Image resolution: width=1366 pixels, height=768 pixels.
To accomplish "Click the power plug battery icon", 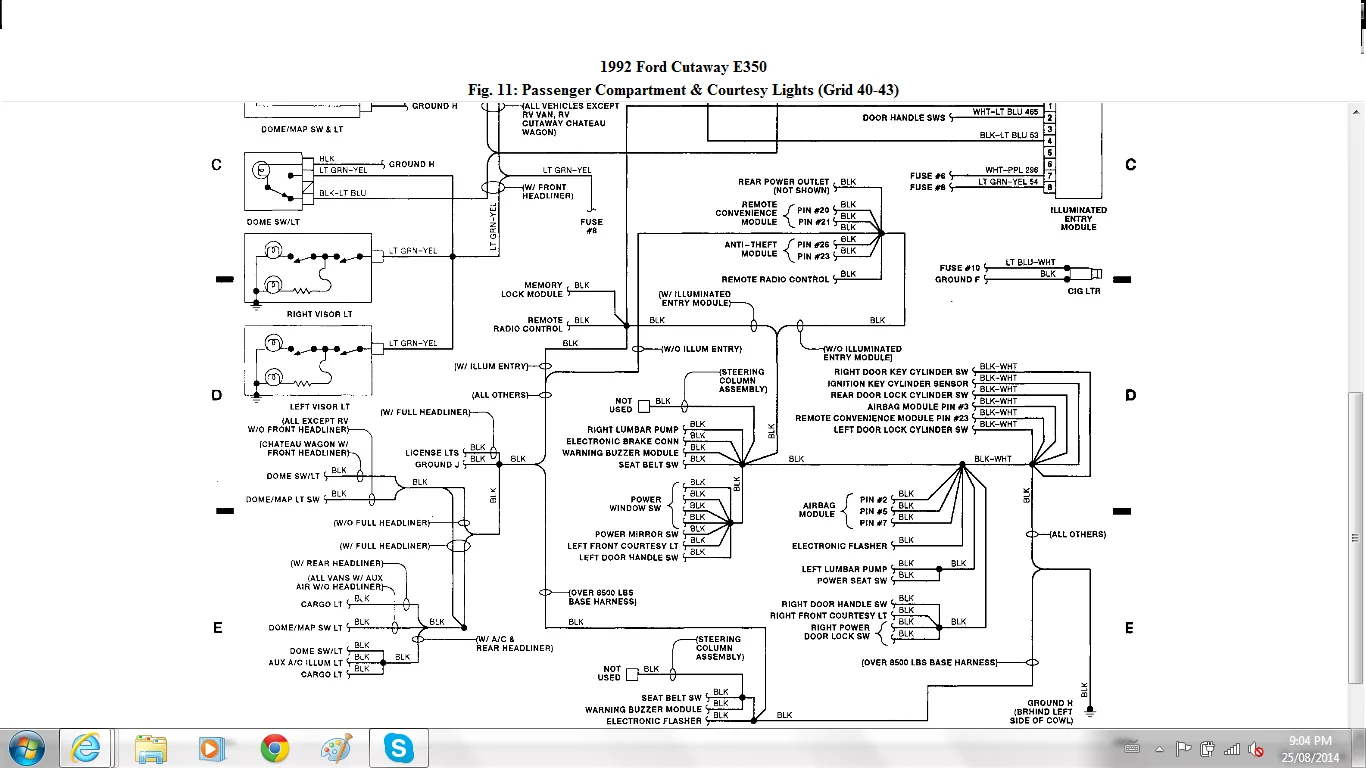I will (x=1207, y=748).
